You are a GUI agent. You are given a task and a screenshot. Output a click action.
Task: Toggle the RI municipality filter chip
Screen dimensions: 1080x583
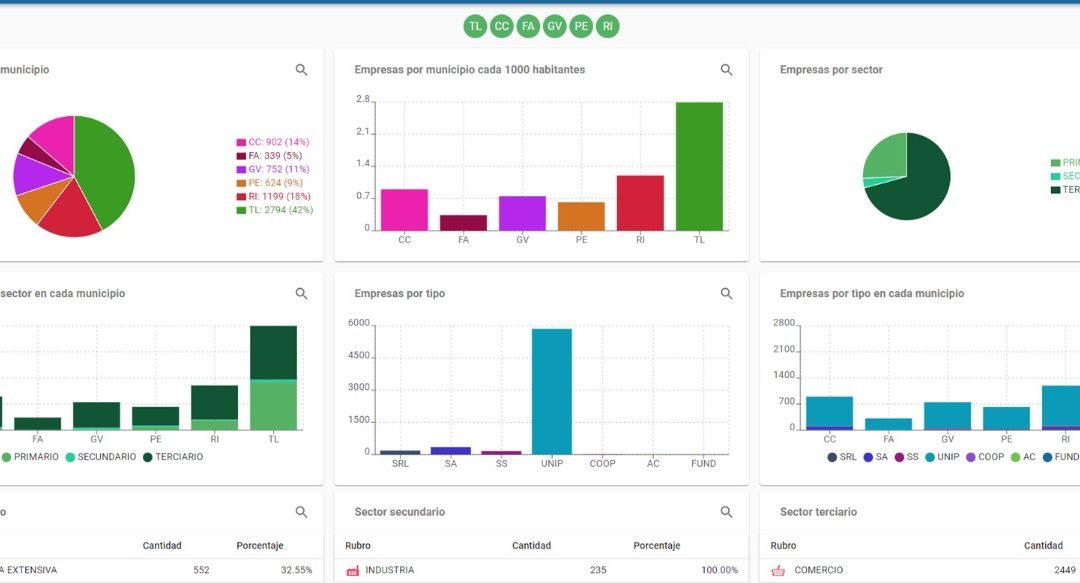coord(608,27)
